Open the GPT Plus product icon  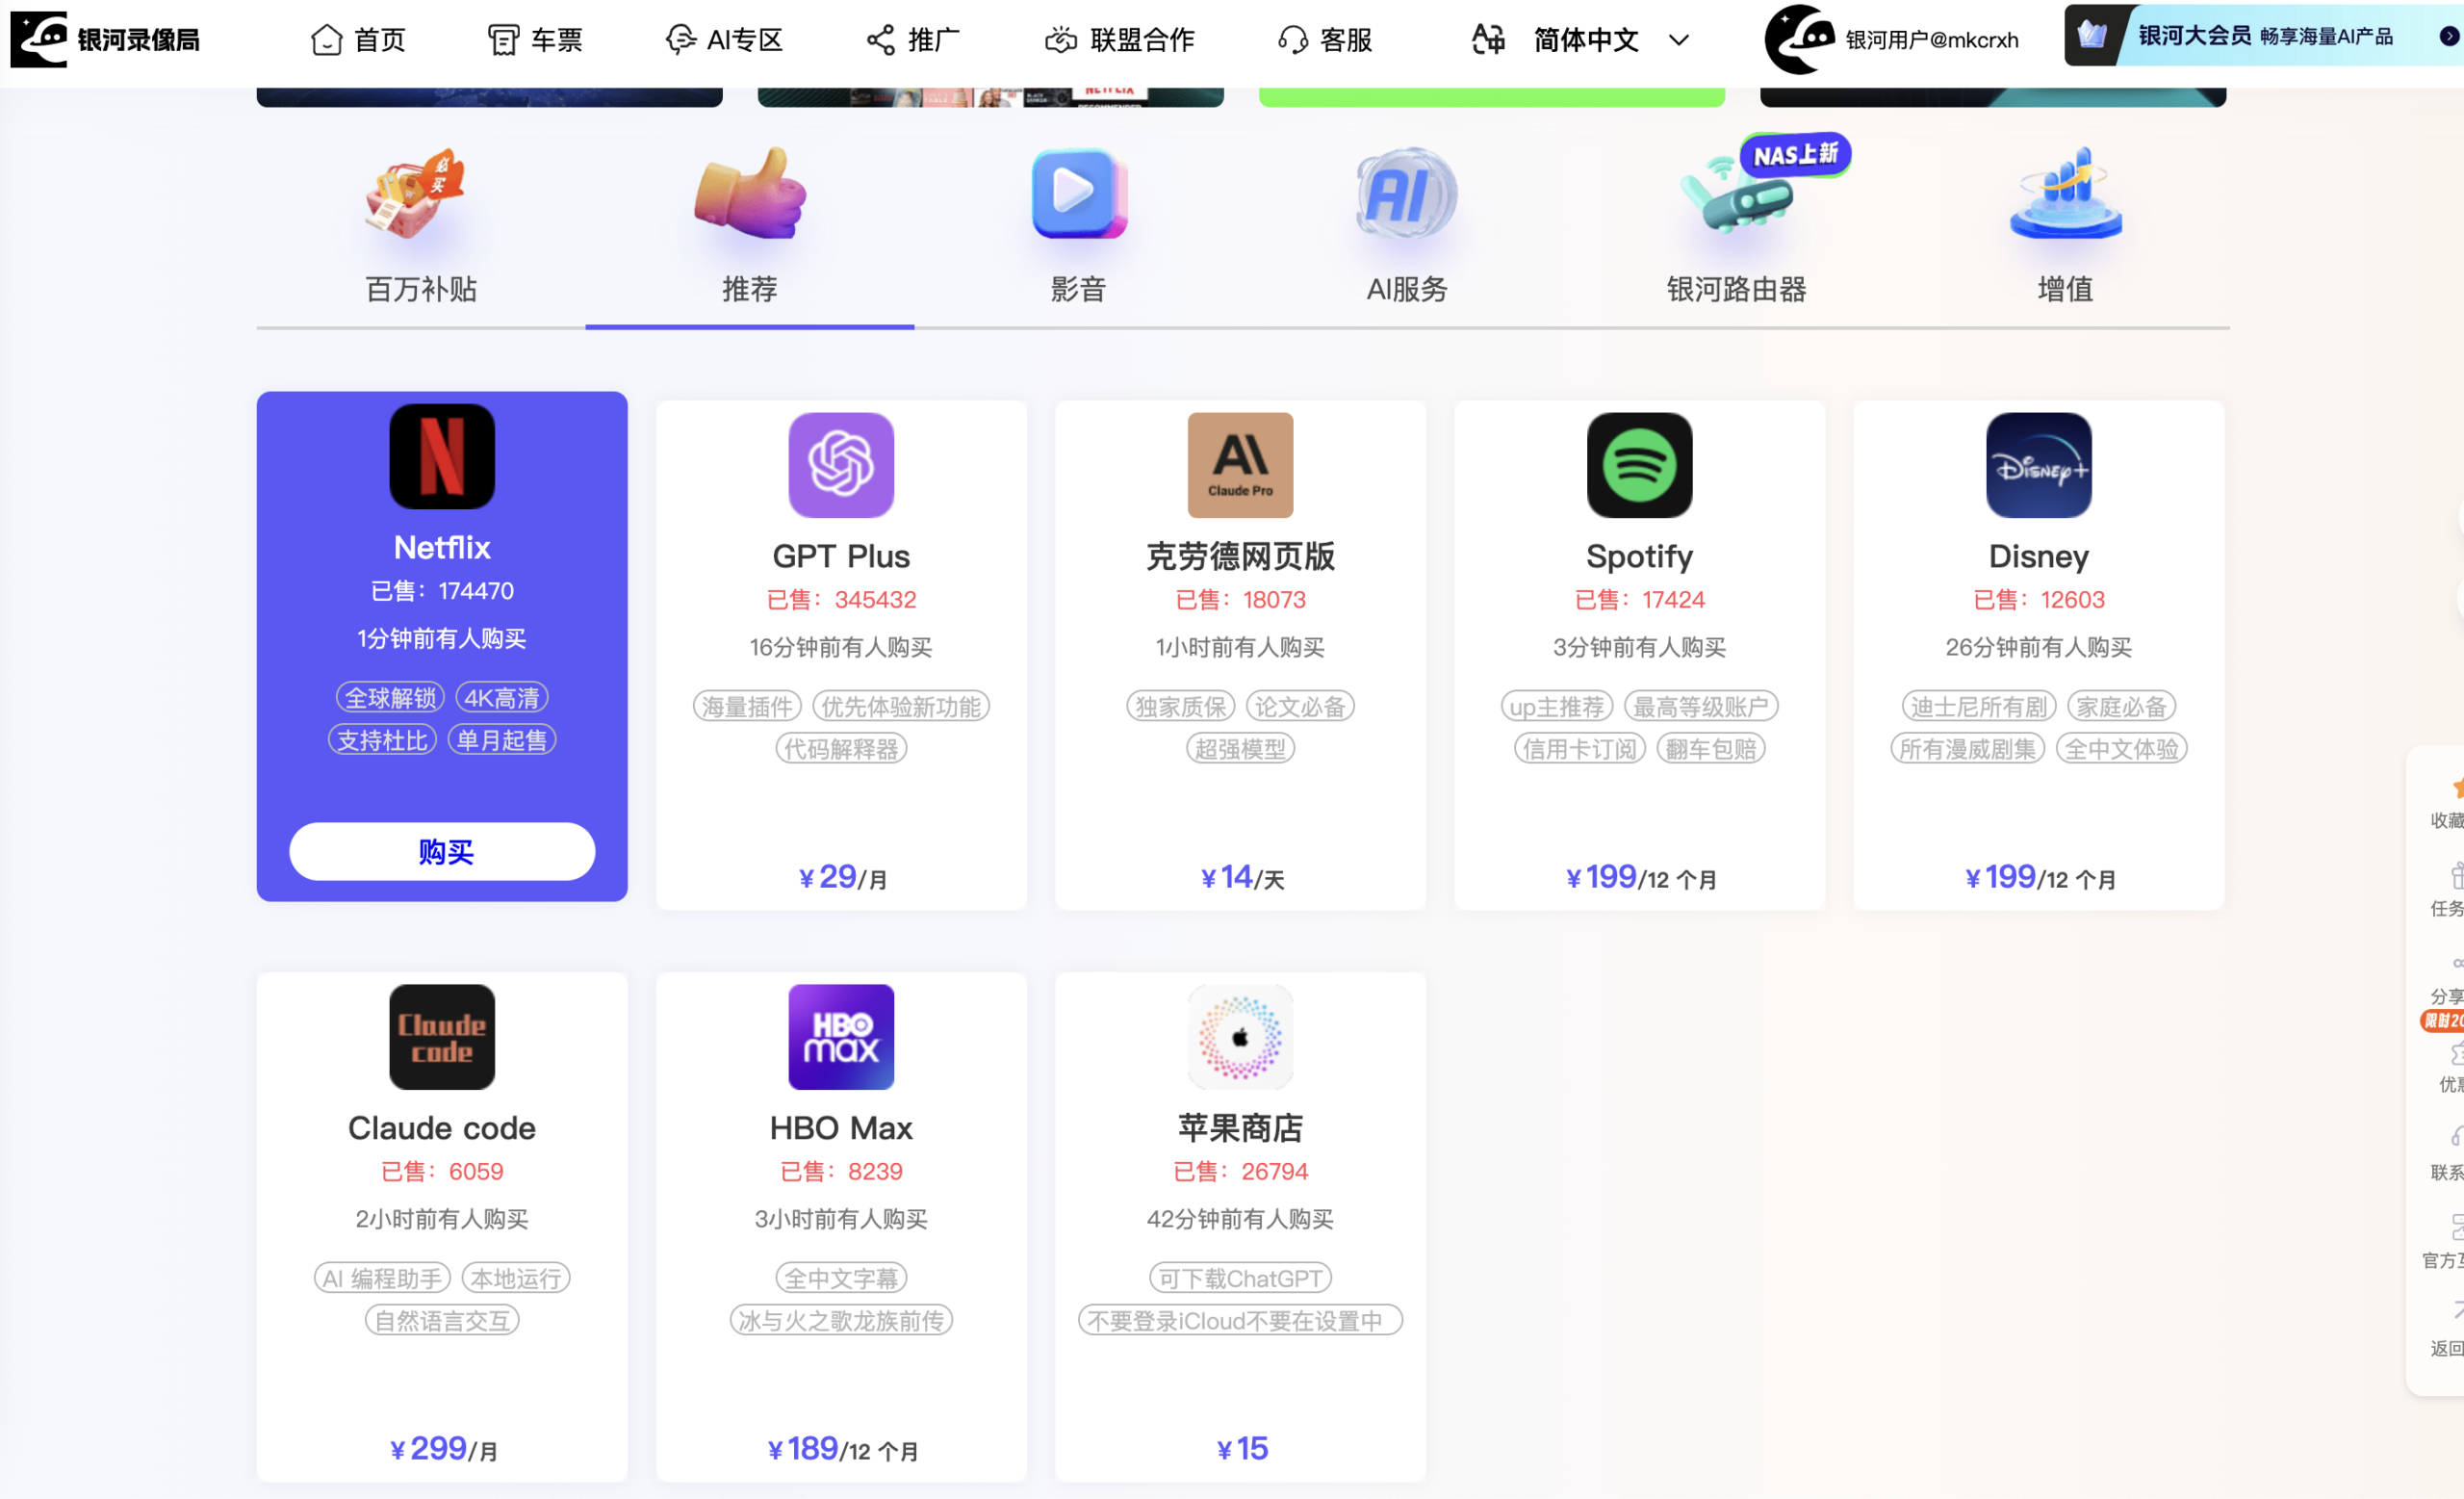pyautogui.click(x=841, y=465)
